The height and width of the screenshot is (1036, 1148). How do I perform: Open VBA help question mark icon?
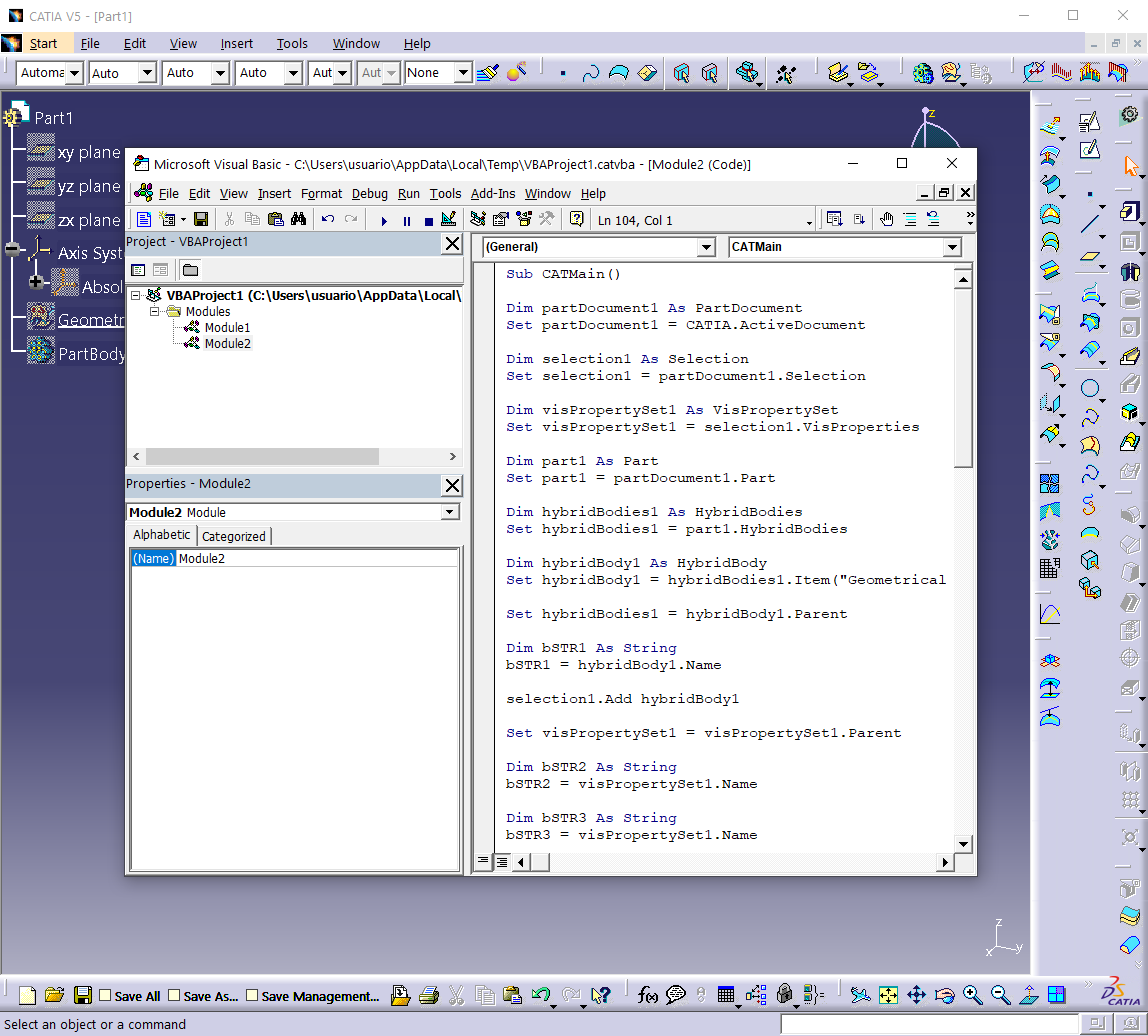(577, 219)
